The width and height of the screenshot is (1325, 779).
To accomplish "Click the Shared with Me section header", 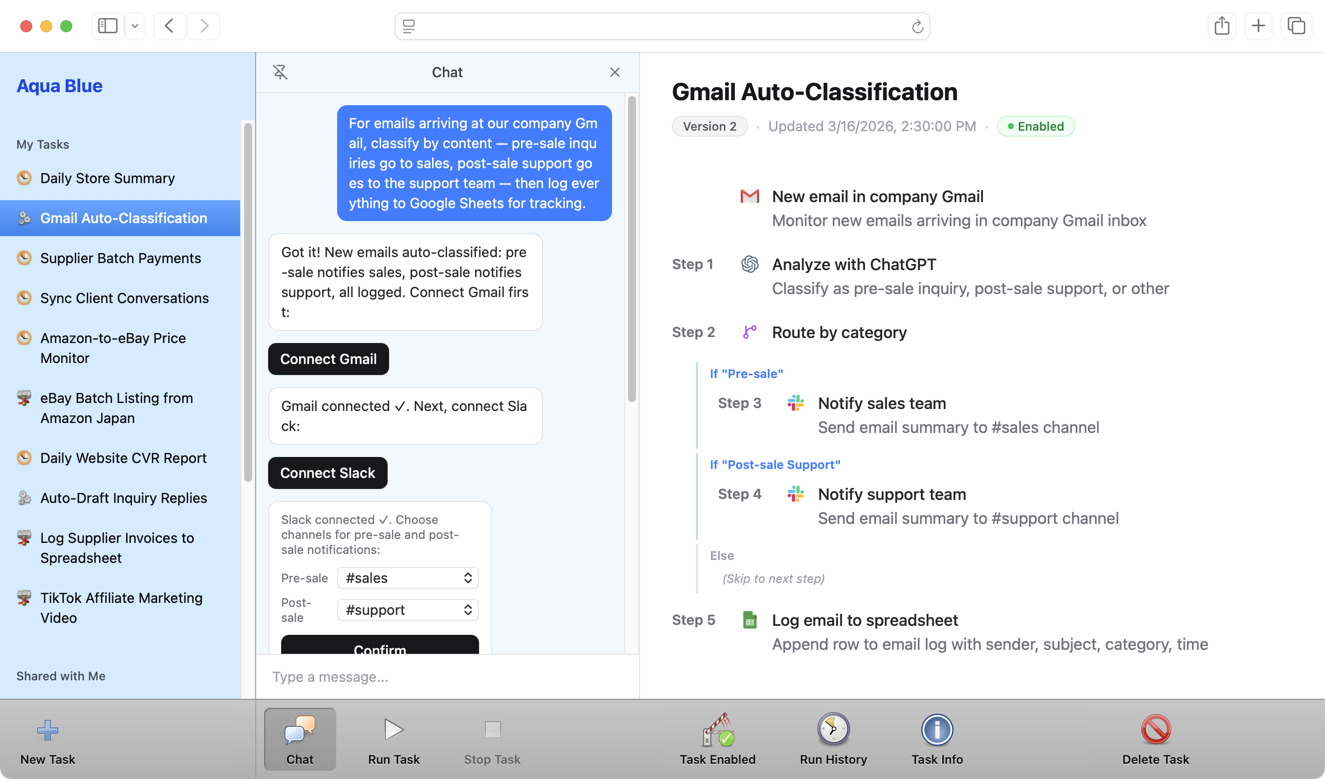I will click(61, 676).
